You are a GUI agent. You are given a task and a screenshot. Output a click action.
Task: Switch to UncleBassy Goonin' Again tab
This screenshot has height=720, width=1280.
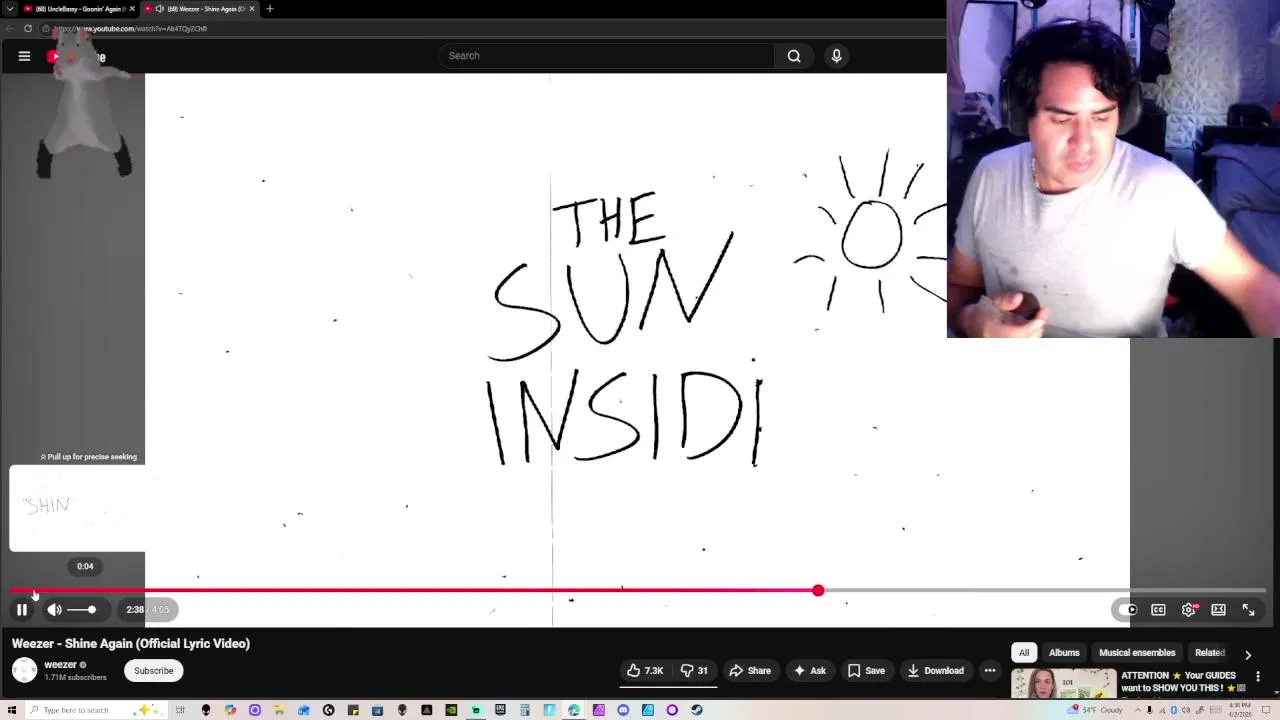(78, 9)
